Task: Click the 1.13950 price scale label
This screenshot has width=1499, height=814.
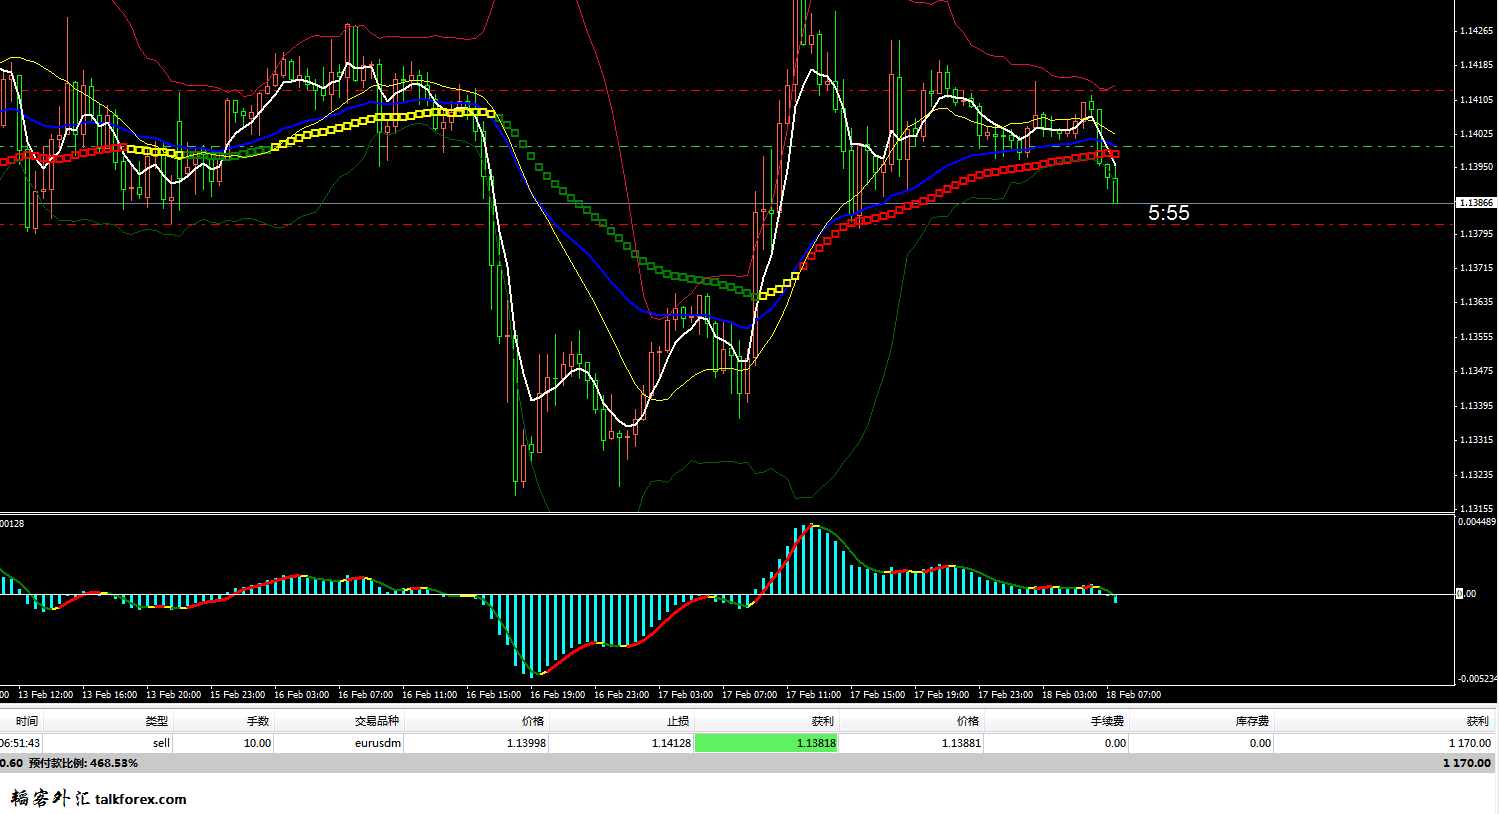Action: [x=1476, y=167]
